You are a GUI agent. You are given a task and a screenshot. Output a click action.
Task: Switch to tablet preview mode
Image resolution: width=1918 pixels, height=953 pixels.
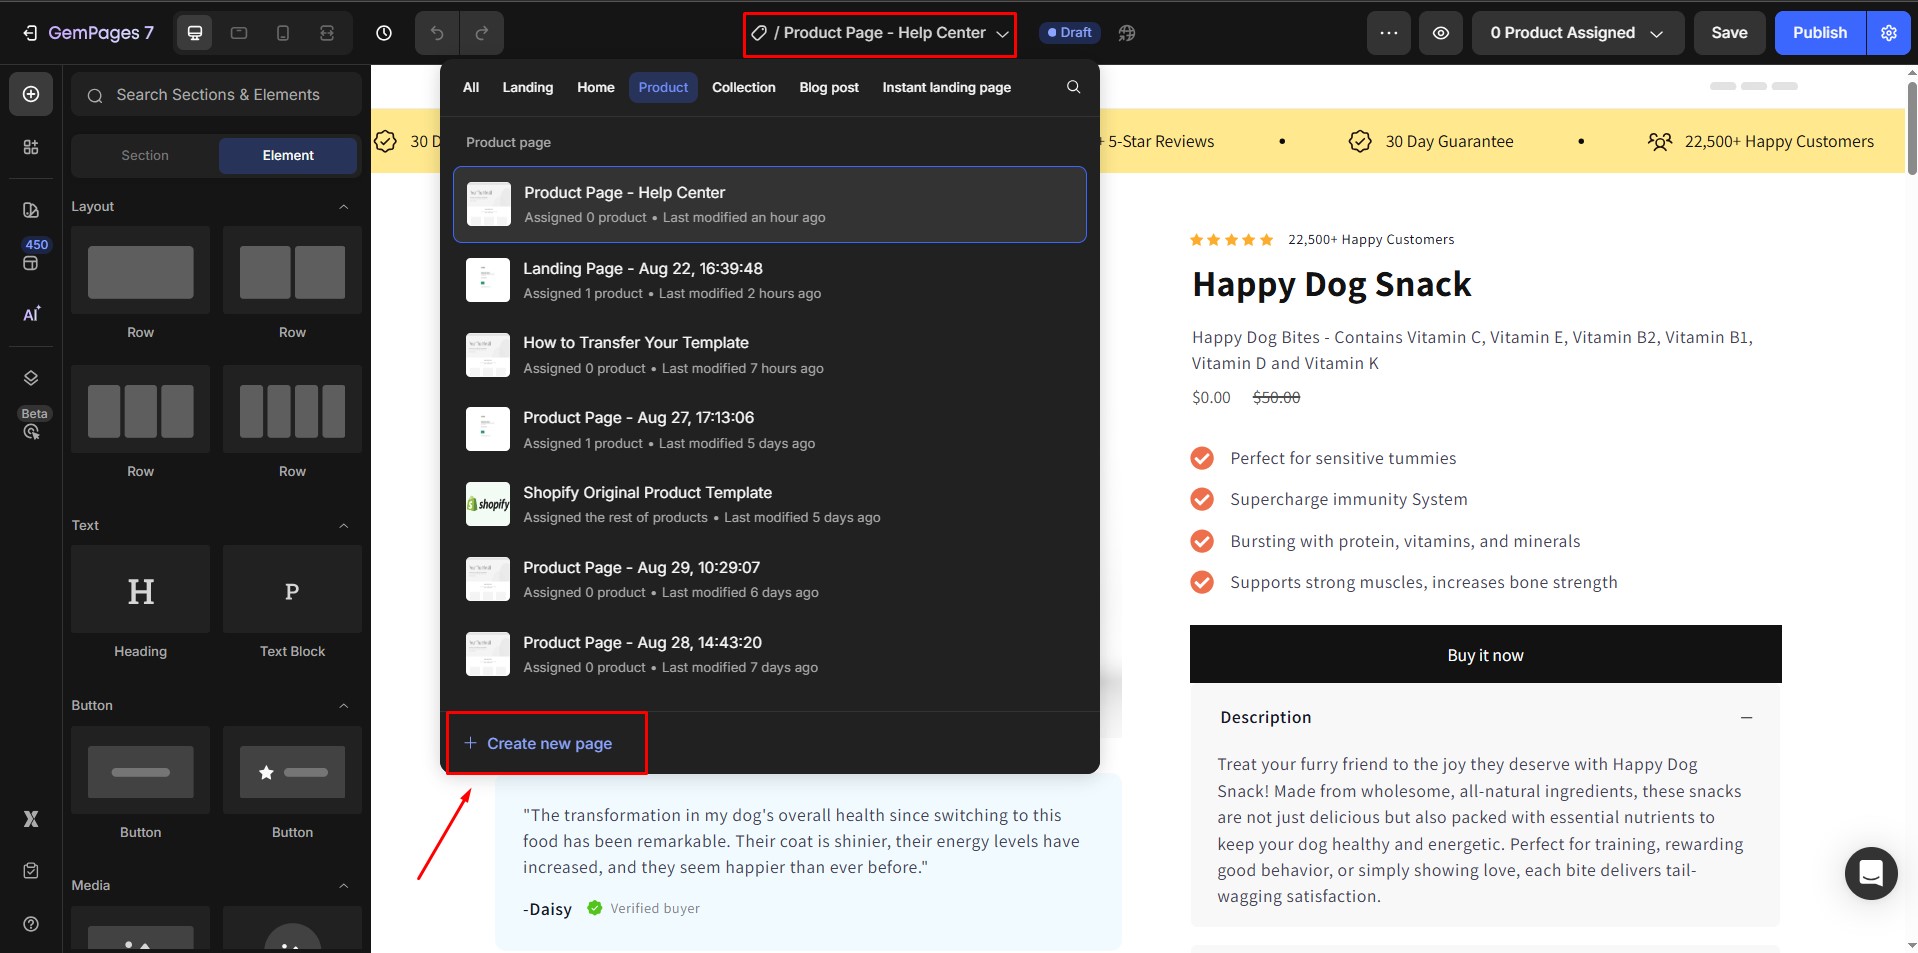pos(239,33)
